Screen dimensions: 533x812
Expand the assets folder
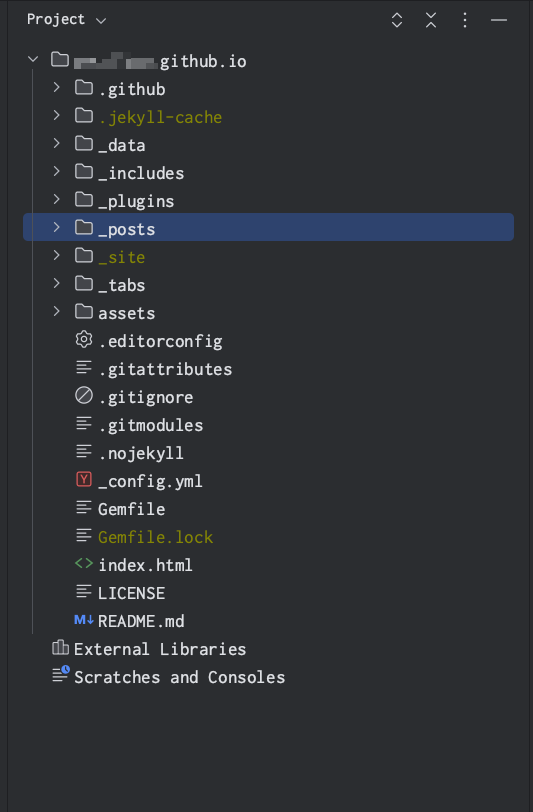coord(56,311)
